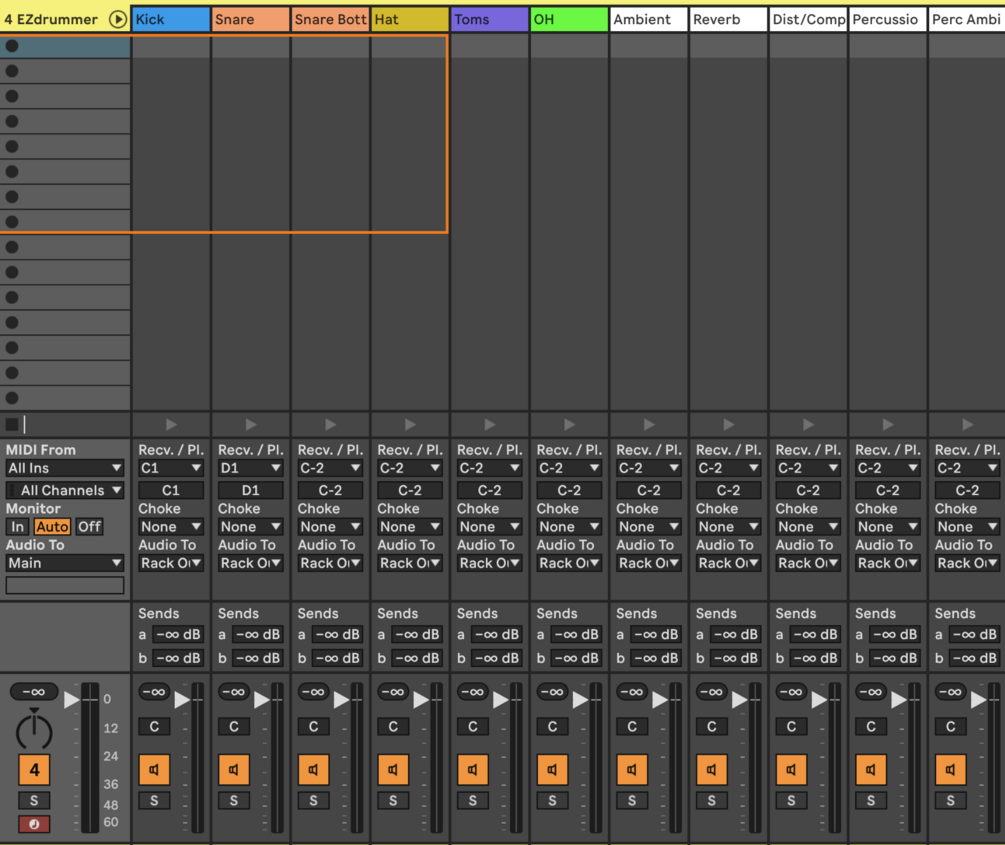Viewport: 1005px width, 845px height.
Task: Open the Snare receive note D1 dropdown
Action: click(x=251, y=468)
